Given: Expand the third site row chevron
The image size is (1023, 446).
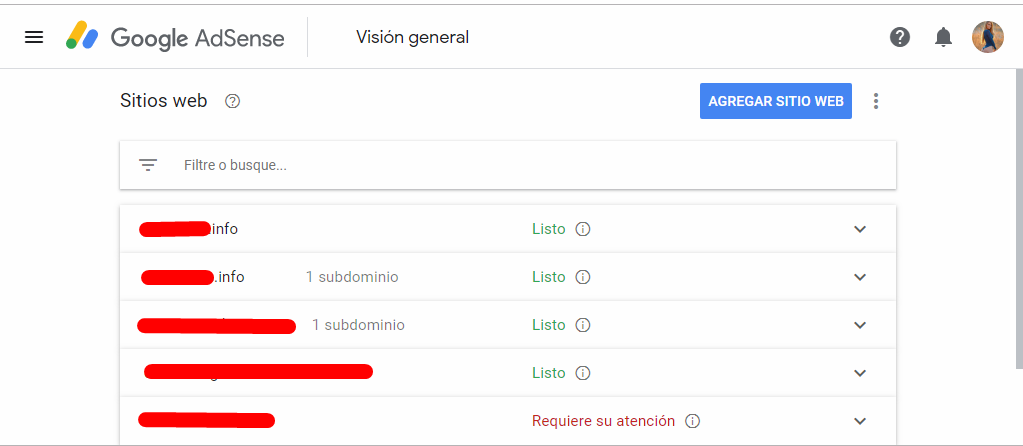Looking at the screenshot, I should pos(860,325).
